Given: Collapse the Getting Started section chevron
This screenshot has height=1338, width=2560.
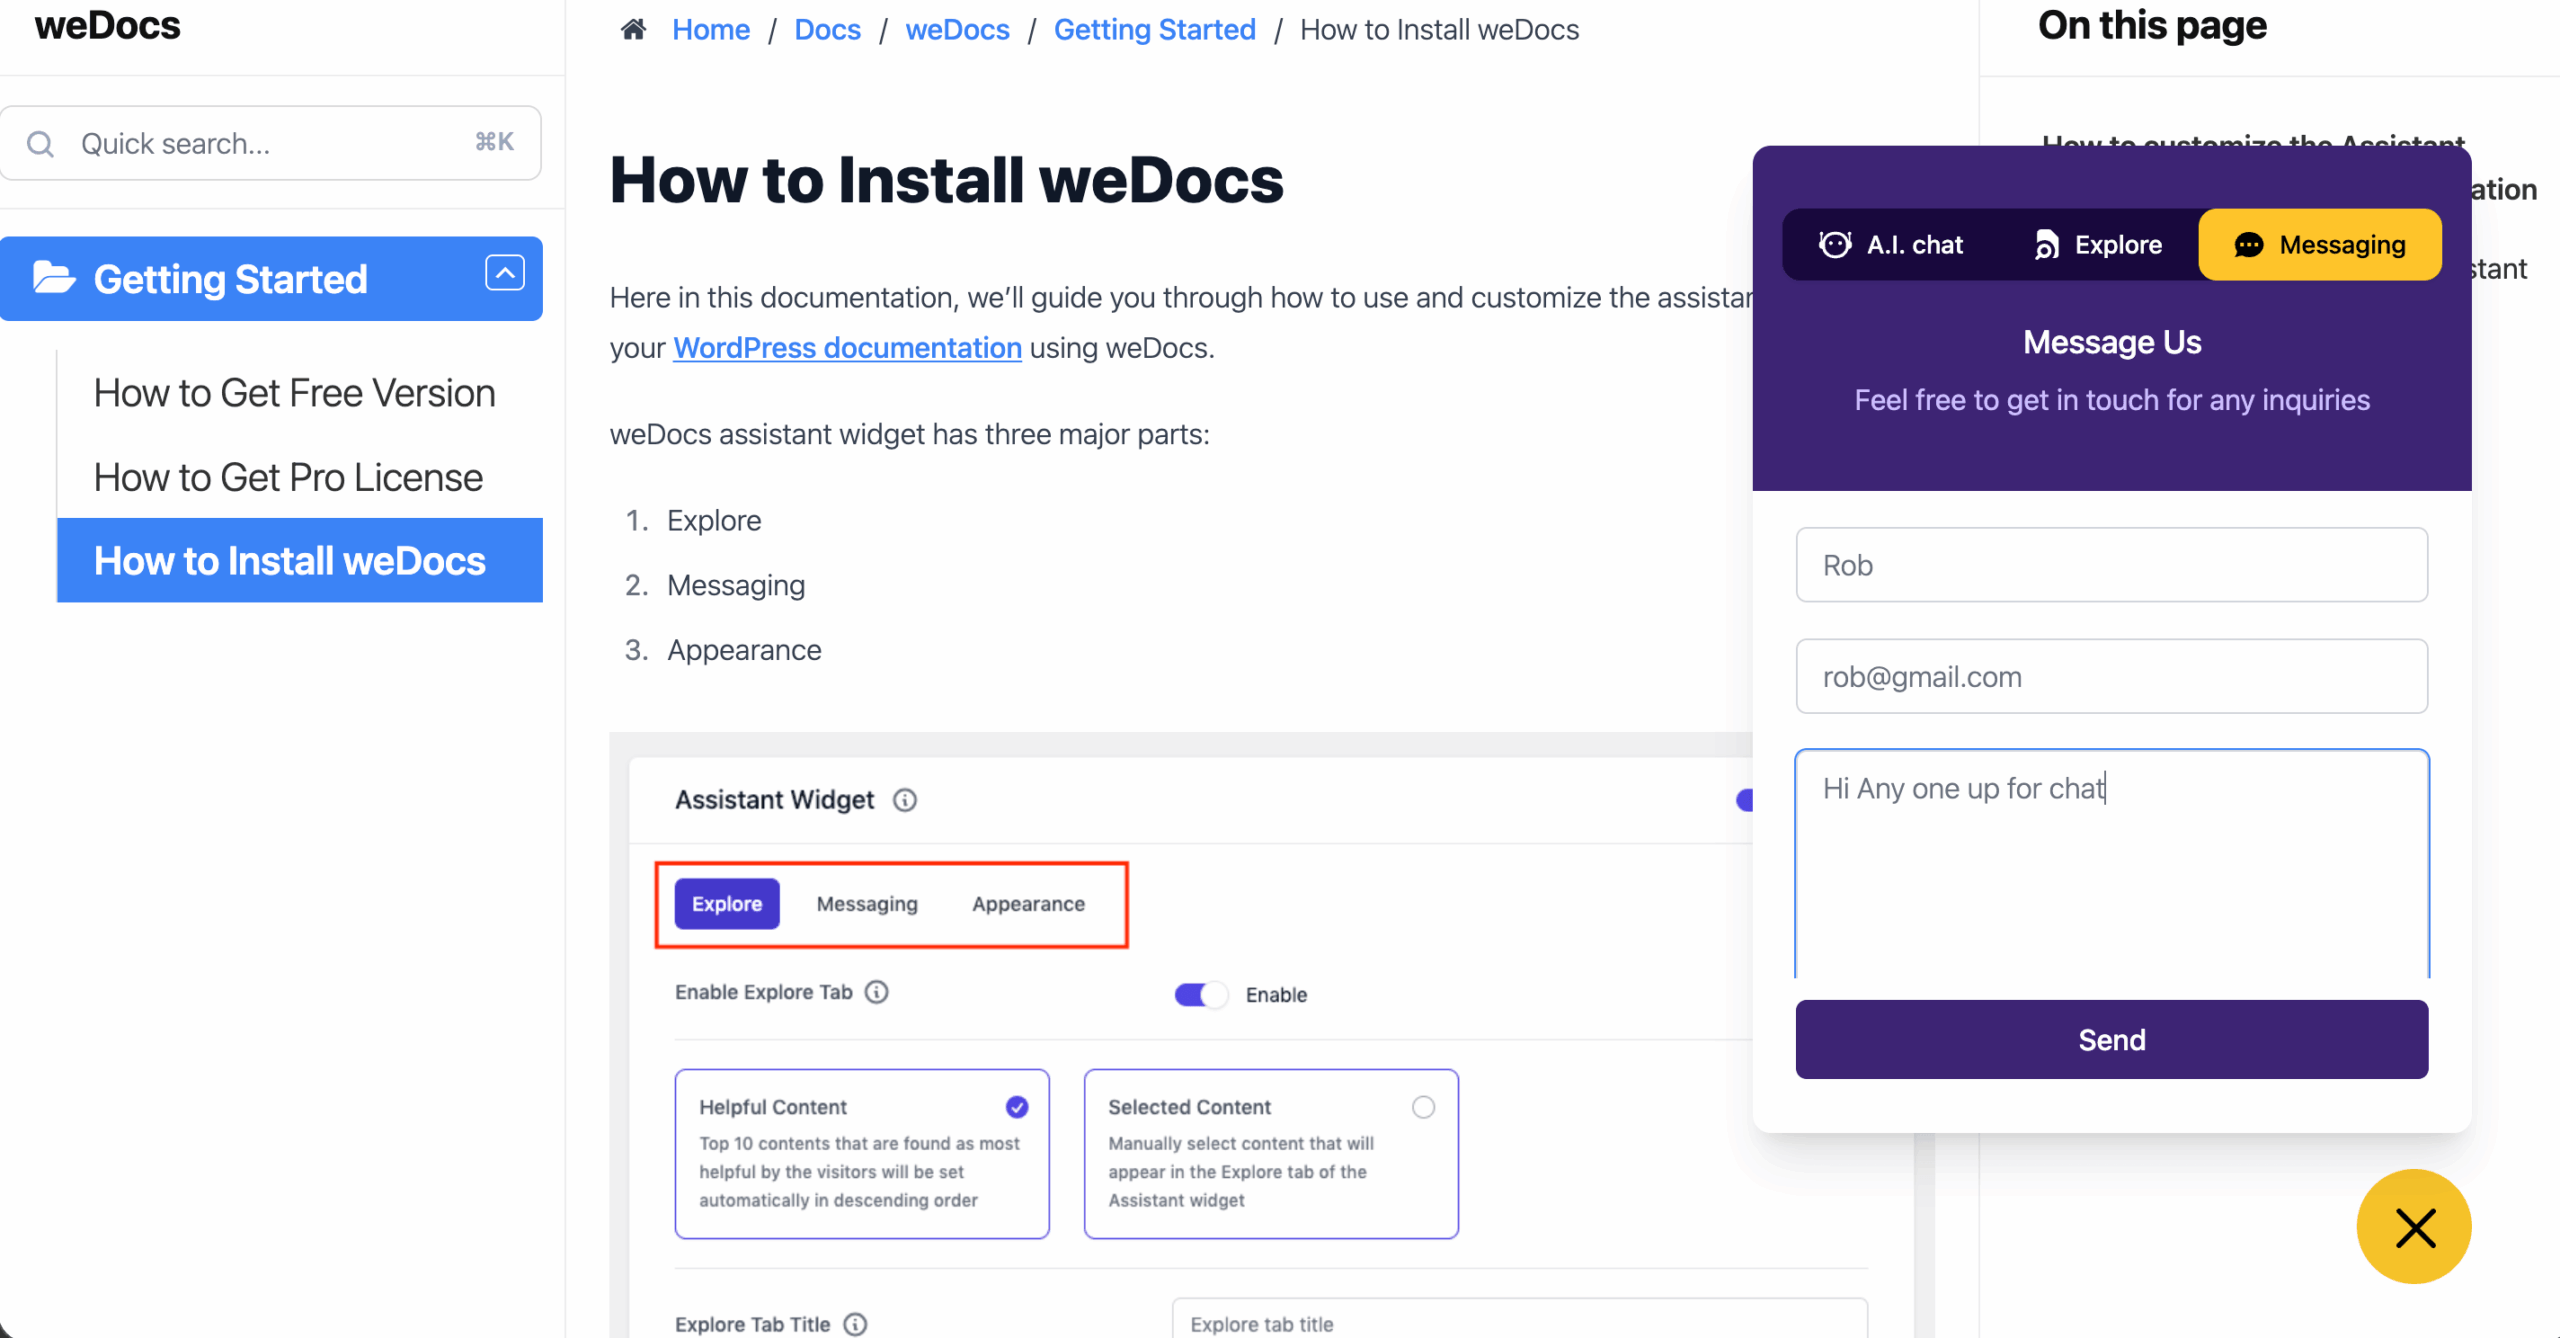Looking at the screenshot, I should (x=505, y=273).
